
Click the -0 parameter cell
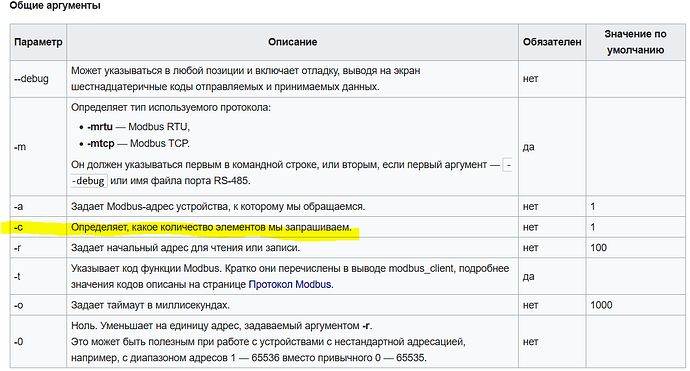coord(38,342)
